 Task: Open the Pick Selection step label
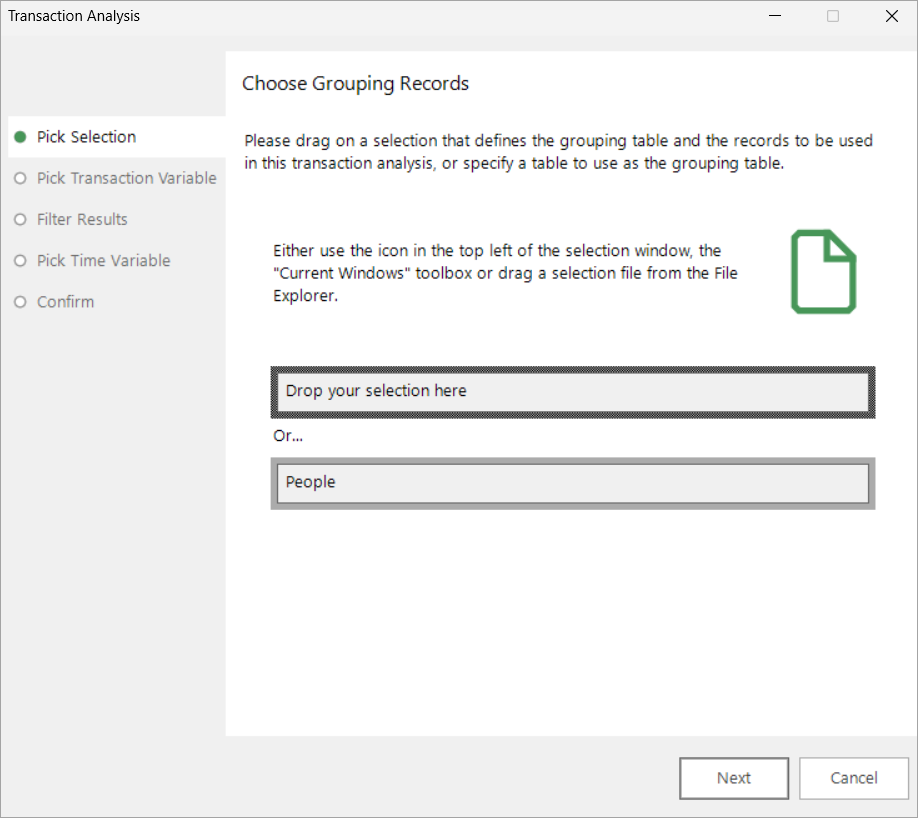pos(87,137)
